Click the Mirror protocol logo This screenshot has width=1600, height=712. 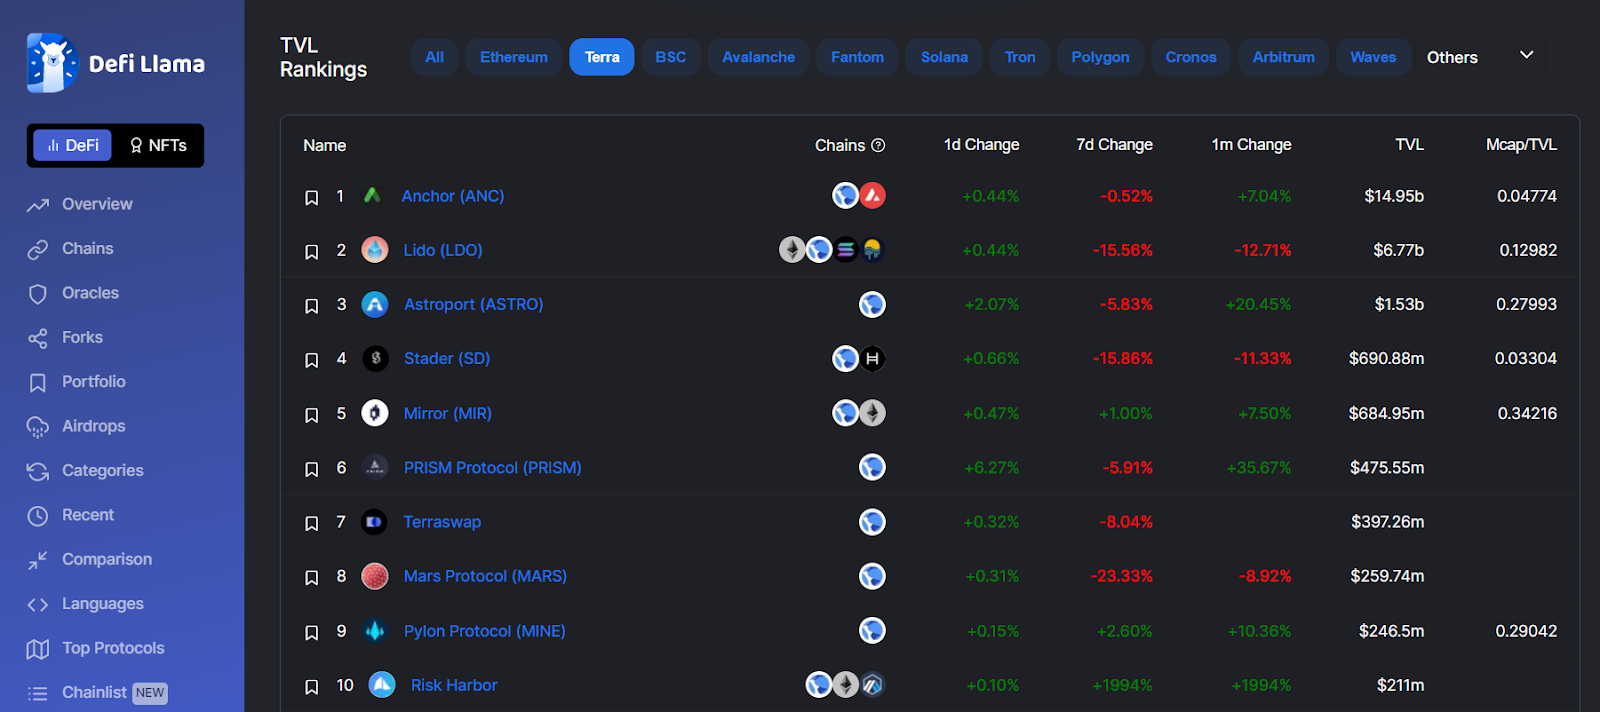coord(375,413)
